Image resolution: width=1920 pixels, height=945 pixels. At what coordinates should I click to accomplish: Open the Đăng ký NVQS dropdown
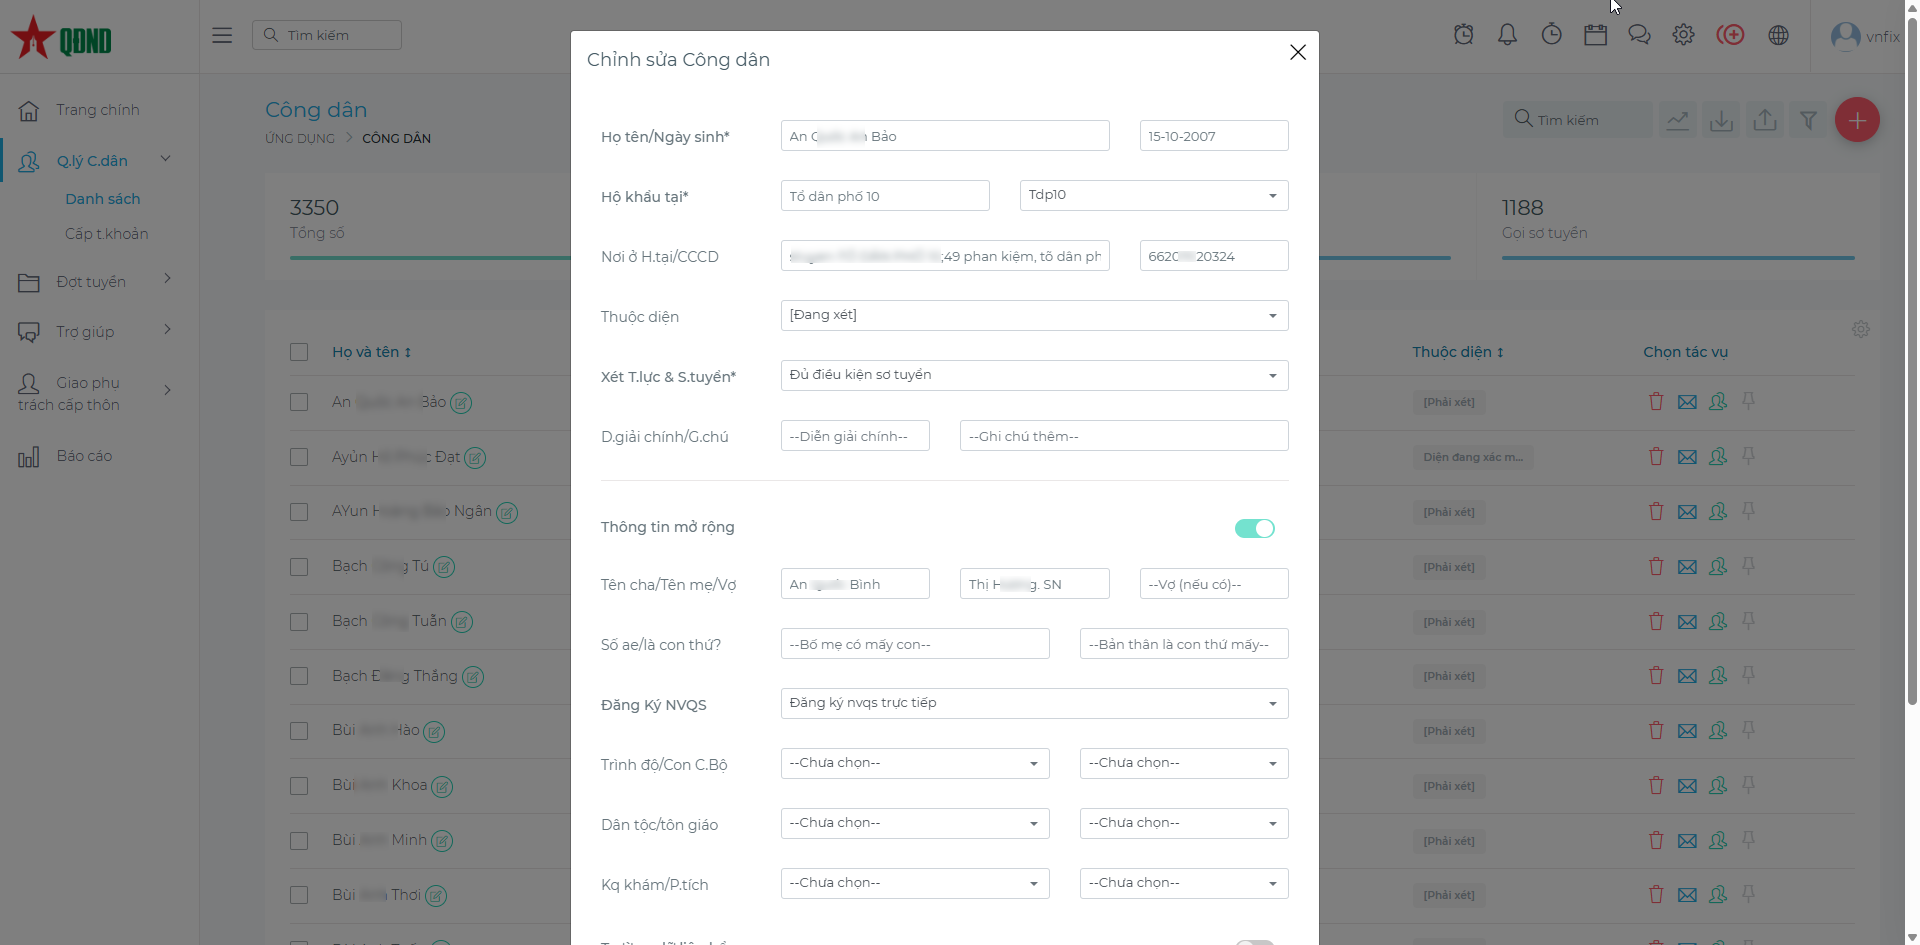(1034, 703)
